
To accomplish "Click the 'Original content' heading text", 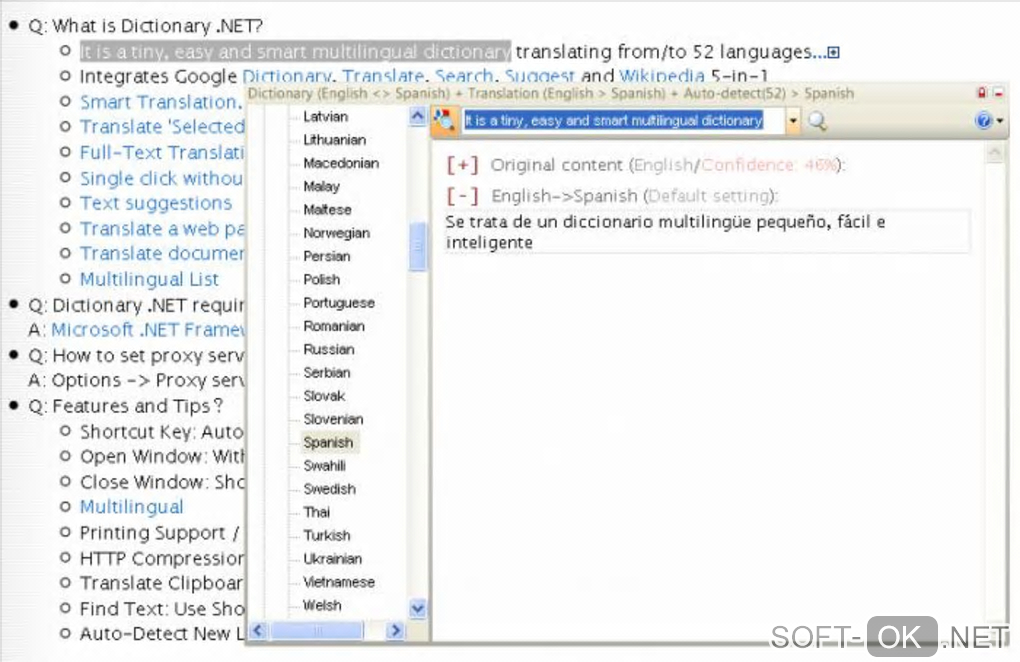I will pyautogui.click(x=557, y=165).
